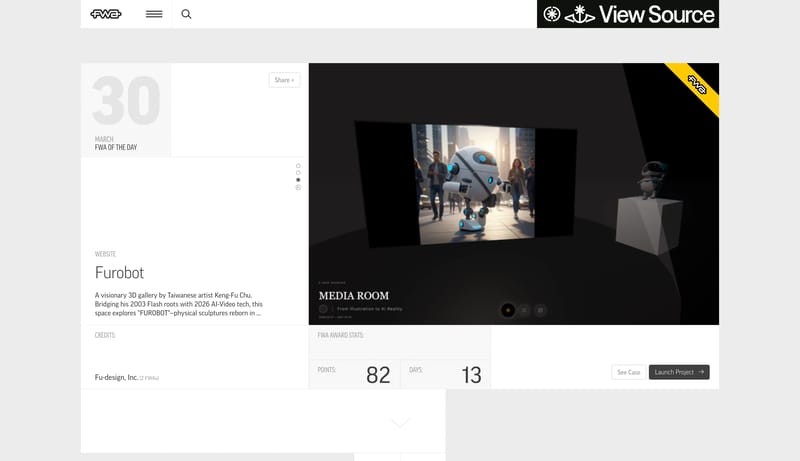
Task: Click the POINTS label
Action: coord(327,370)
